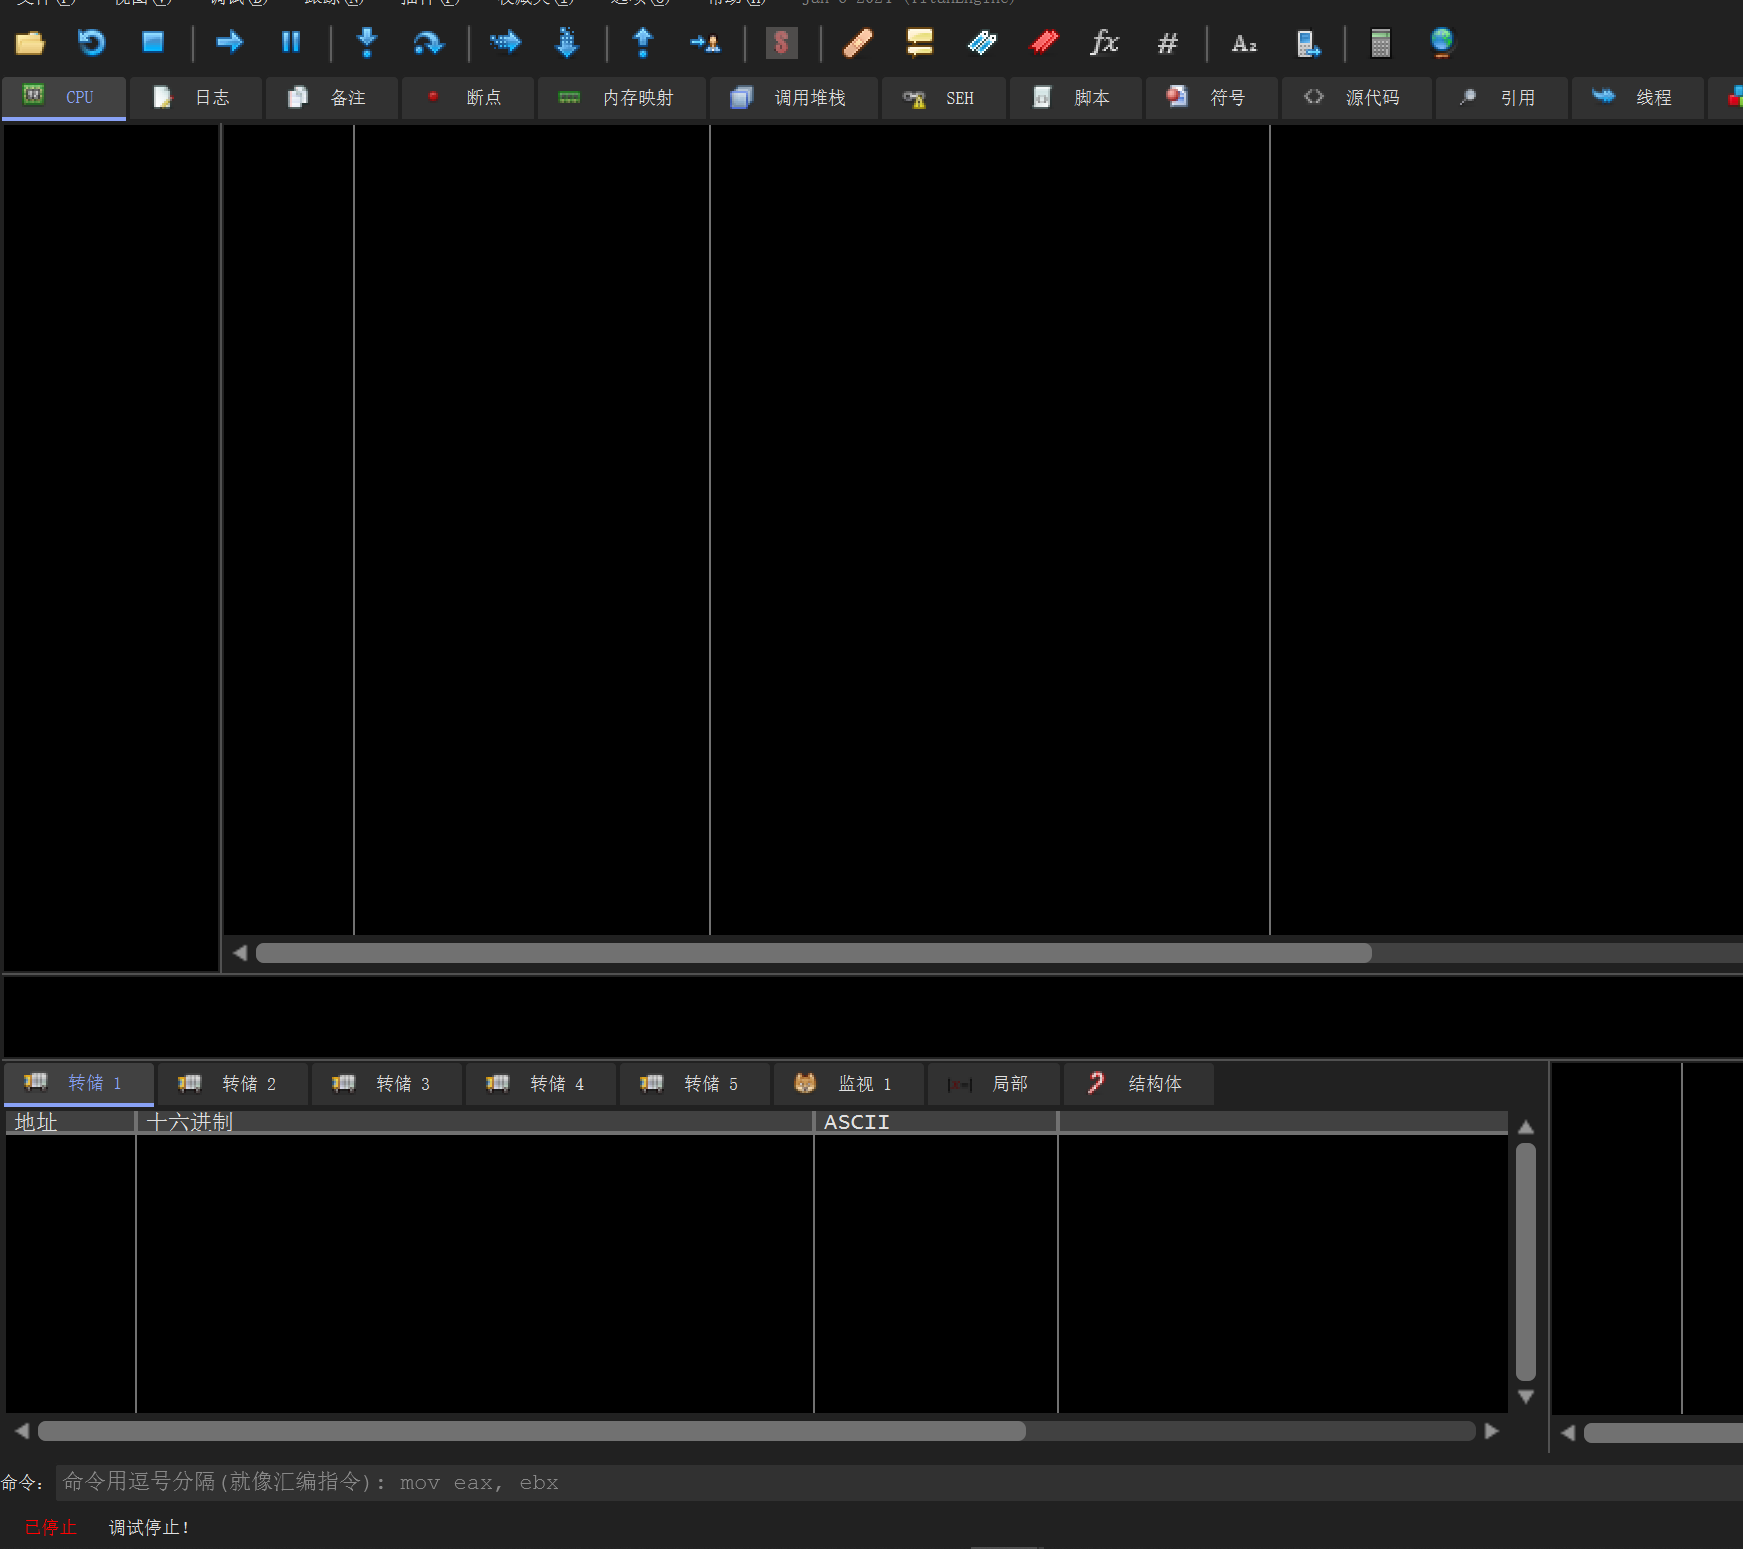Click the dump scrollbar down arrow
This screenshot has width=1743, height=1549.
pos(1526,1397)
